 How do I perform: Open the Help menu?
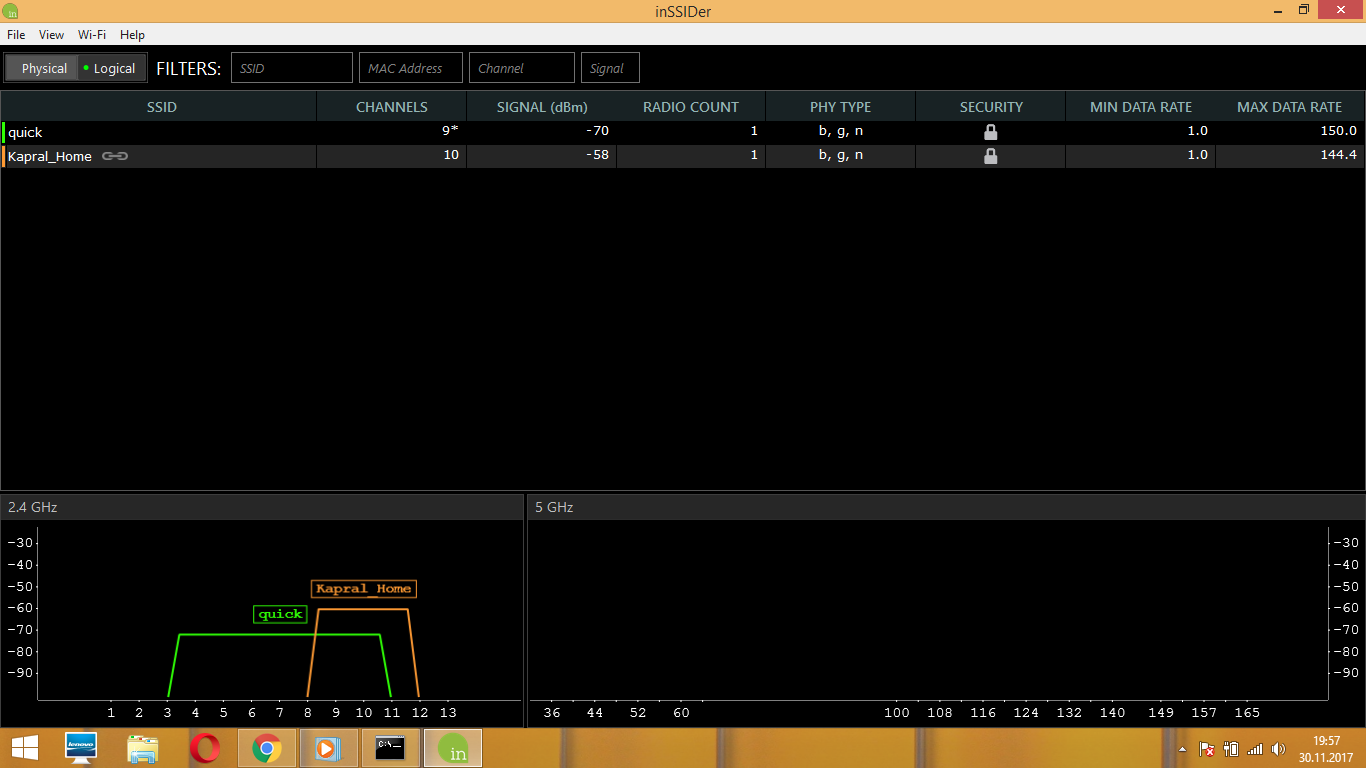[x=132, y=35]
